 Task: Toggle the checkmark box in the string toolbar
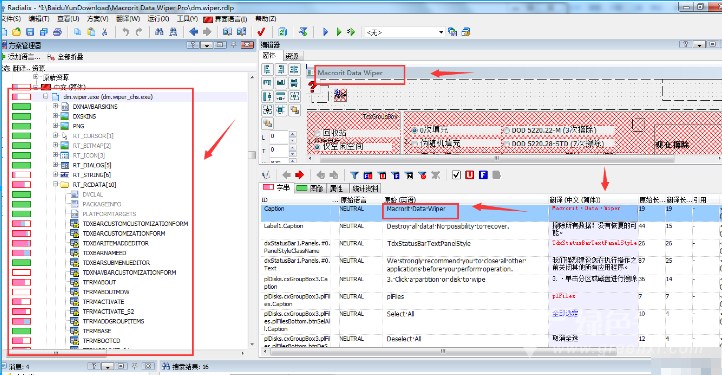tap(456, 175)
